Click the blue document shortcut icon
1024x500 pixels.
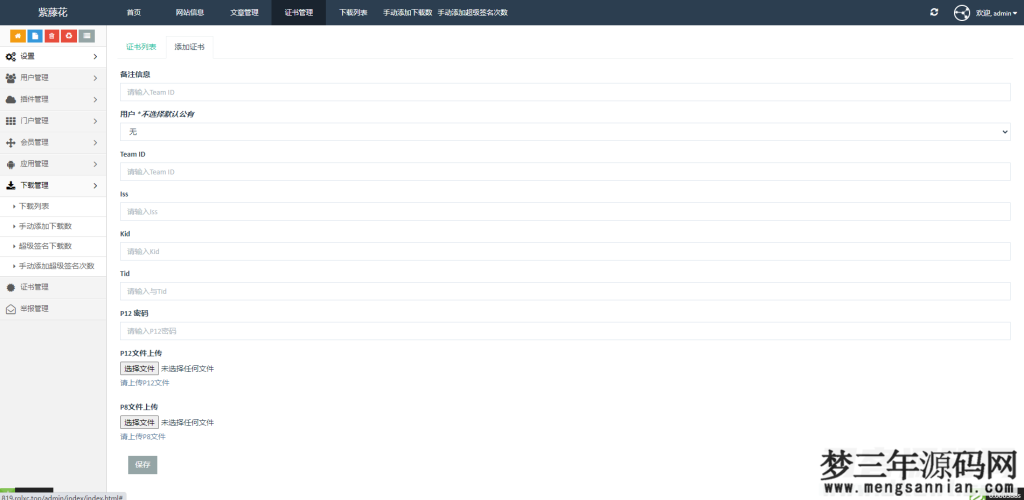34,36
